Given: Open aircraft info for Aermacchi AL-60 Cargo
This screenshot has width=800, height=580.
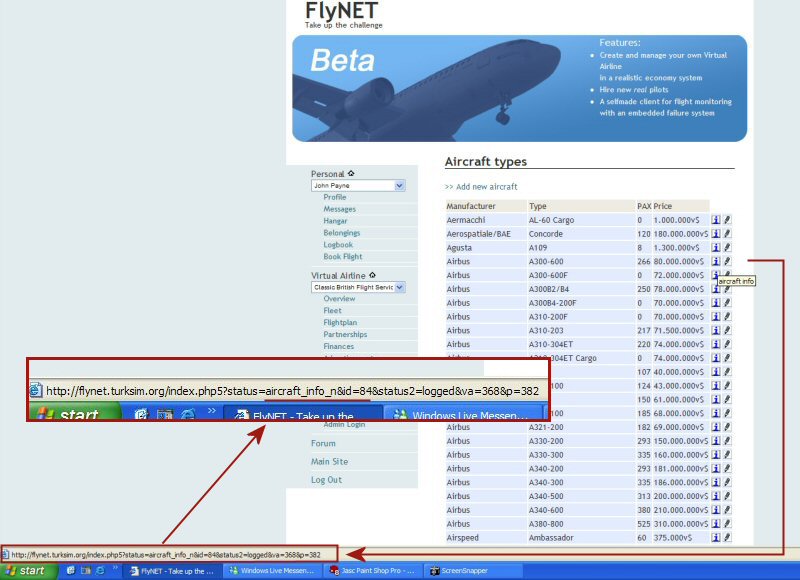Looking at the screenshot, I should (716, 220).
